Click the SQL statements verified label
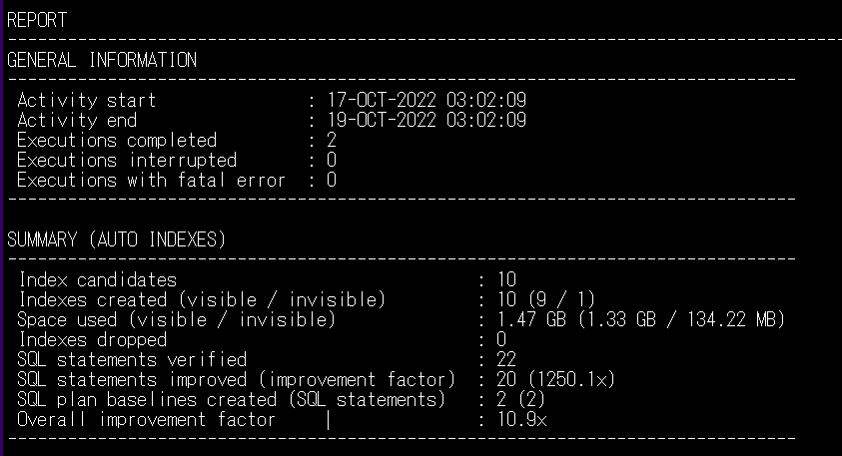Image resolution: width=842 pixels, height=456 pixels. 131,360
